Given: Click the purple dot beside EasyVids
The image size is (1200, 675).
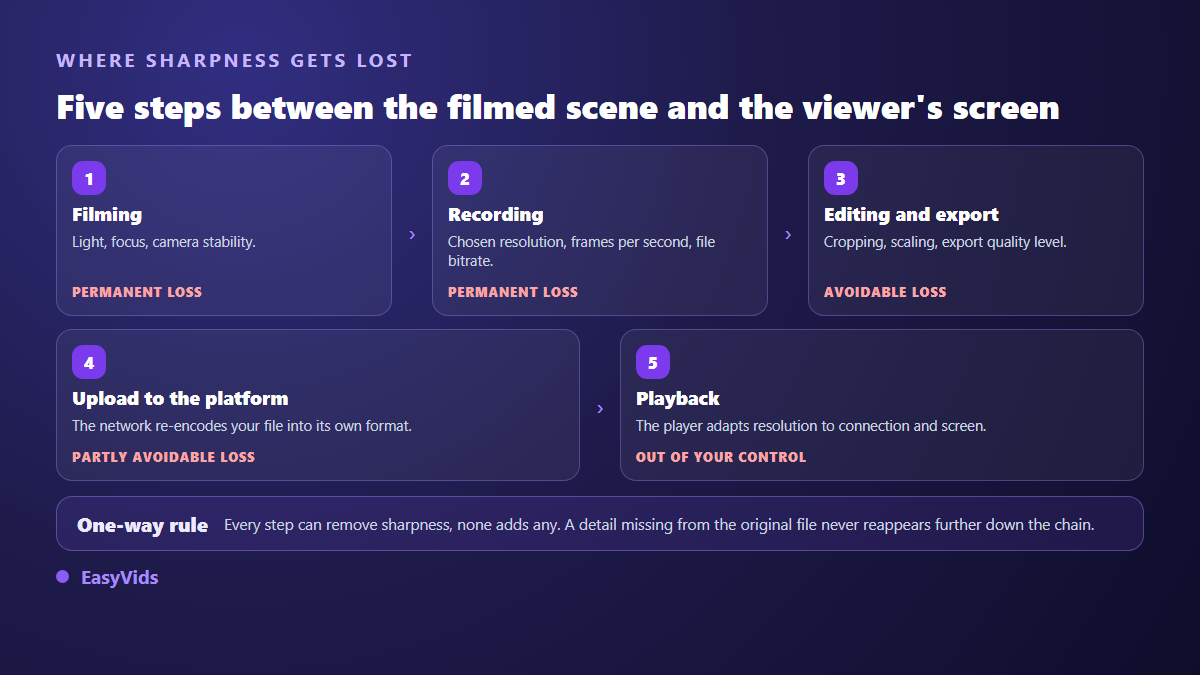Looking at the screenshot, I should (62, 577).
